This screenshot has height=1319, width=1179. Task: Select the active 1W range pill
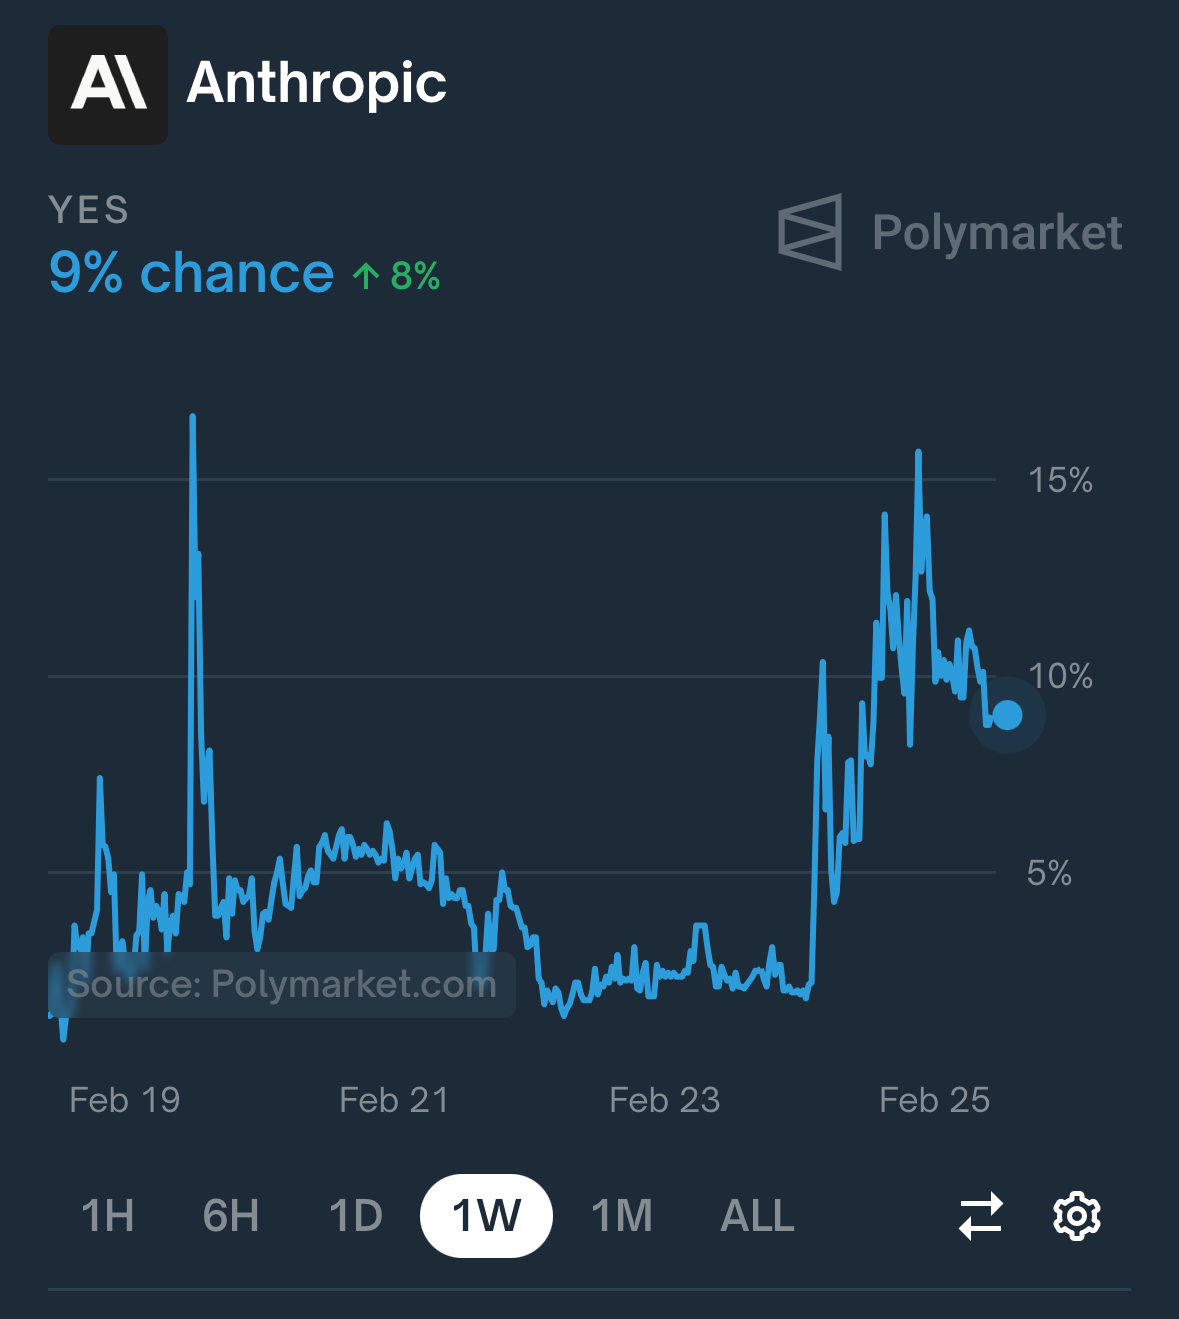tap(486, 1216)
